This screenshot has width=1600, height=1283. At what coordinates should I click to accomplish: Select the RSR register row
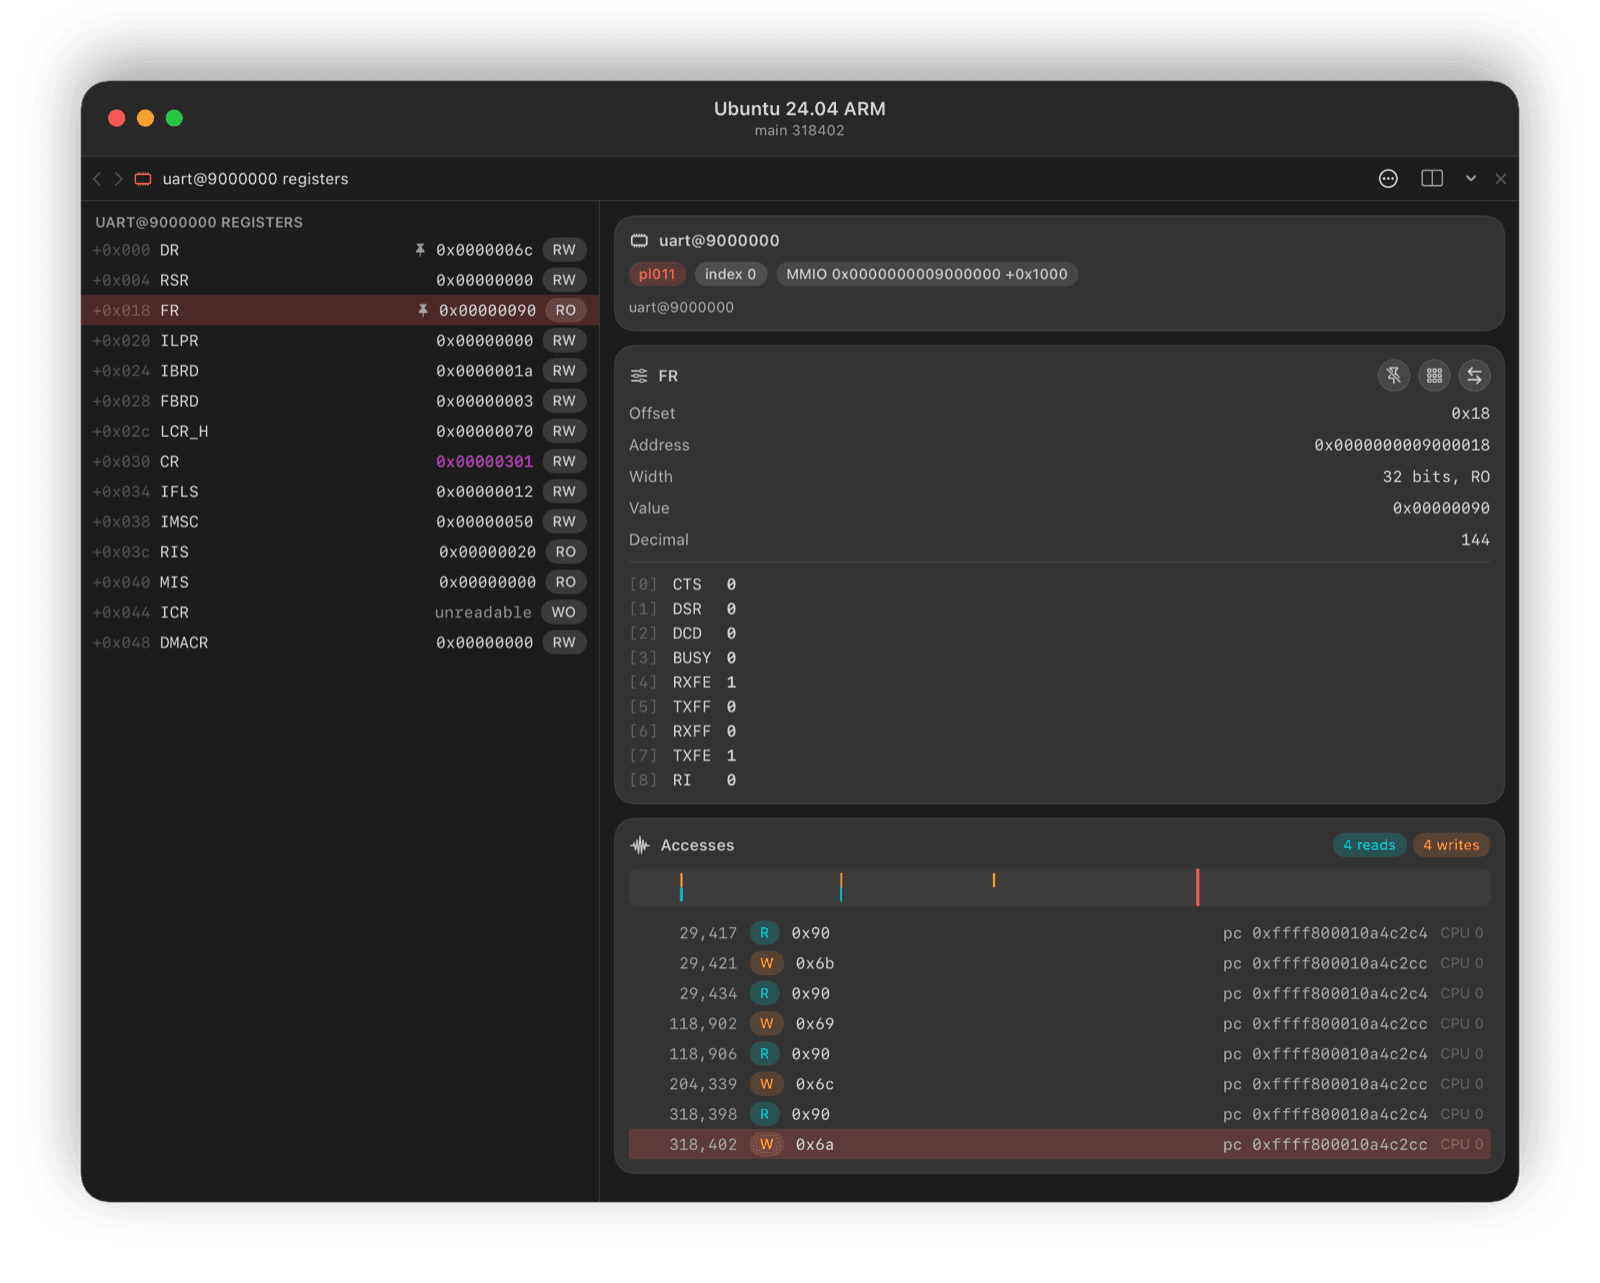pos(340,280)
